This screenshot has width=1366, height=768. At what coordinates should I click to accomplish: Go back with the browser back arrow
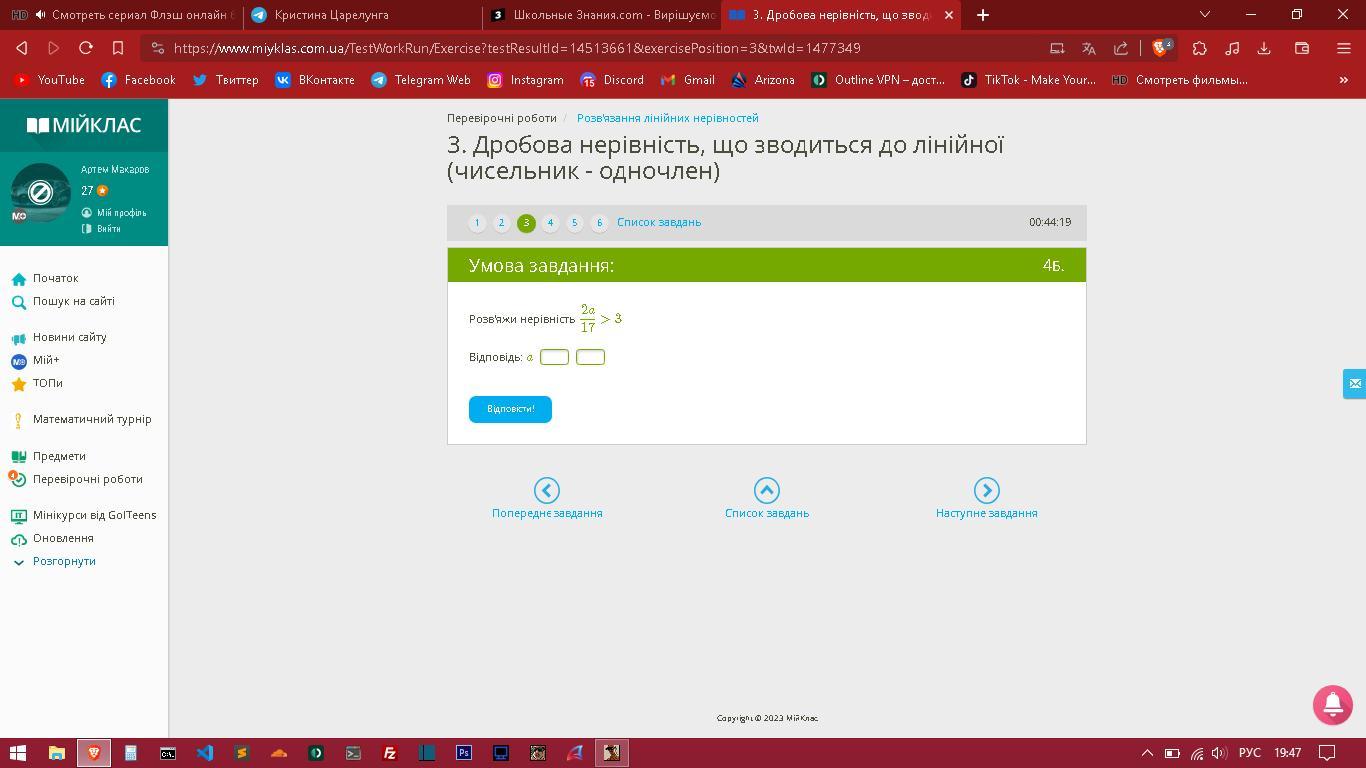(22, 48)
